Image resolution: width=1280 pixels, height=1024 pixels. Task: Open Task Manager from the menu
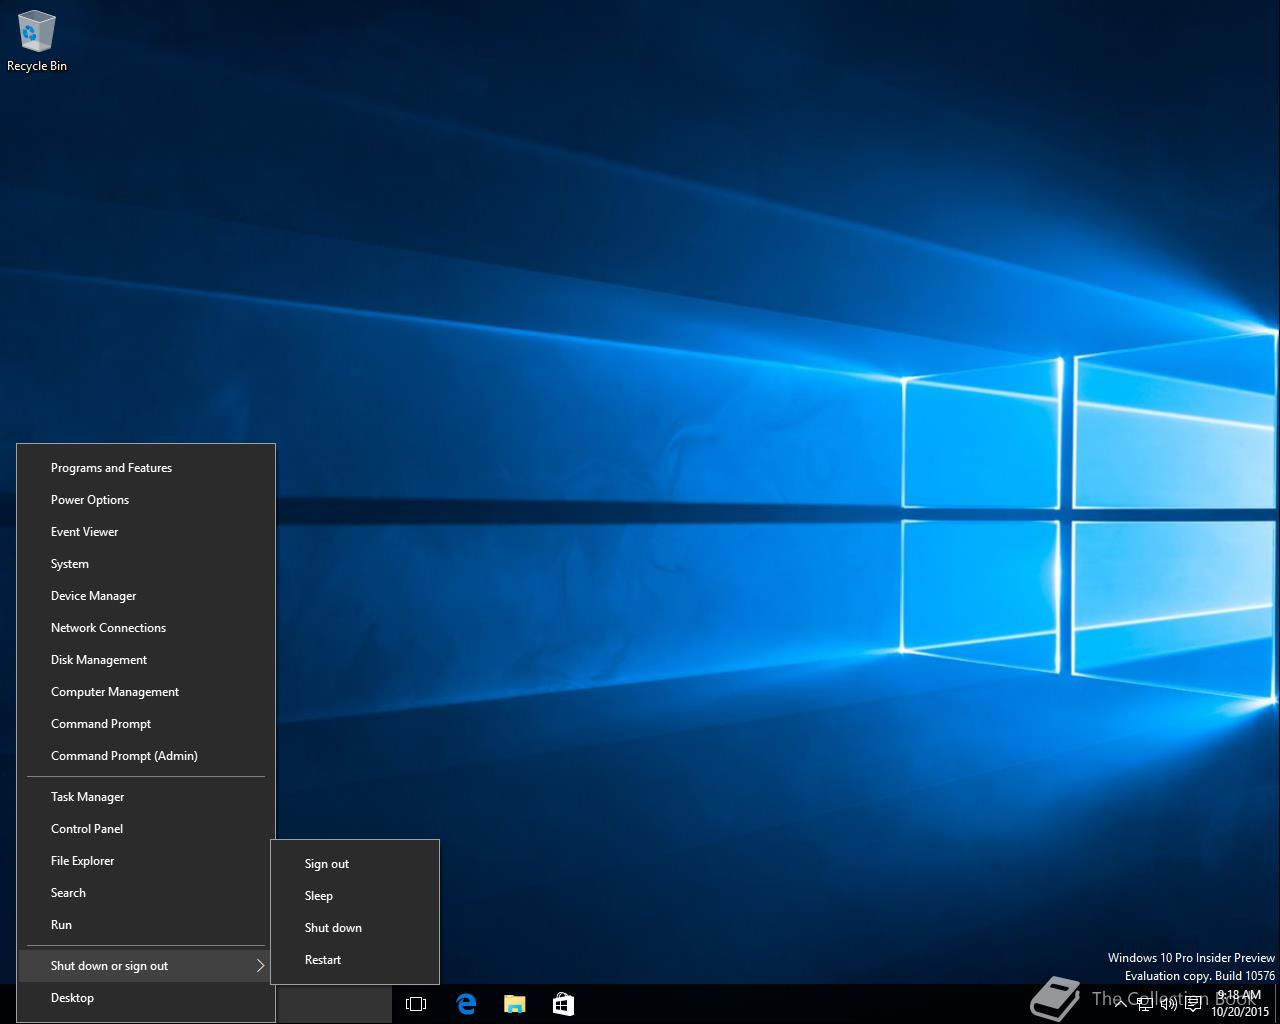click(146, 797)
